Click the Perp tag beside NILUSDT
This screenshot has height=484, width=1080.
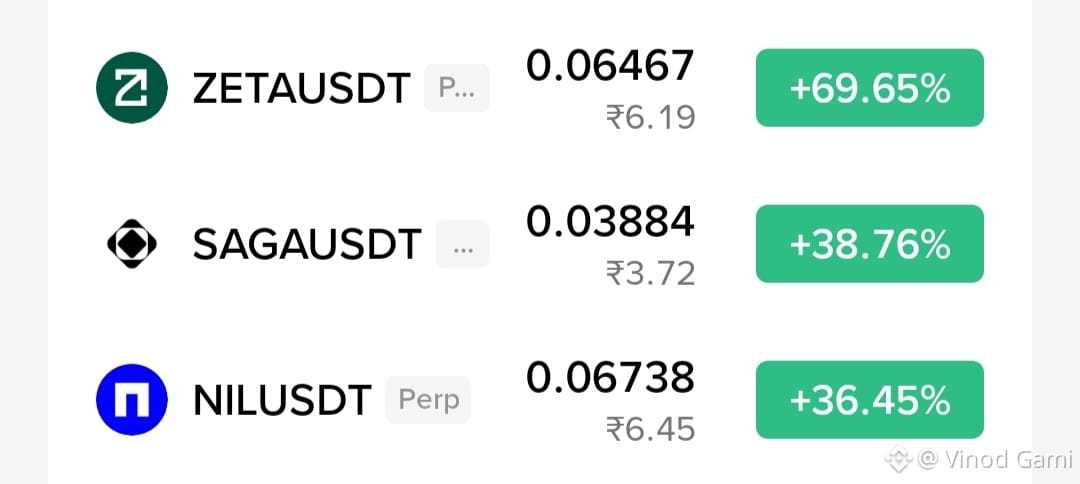(428, 400)
